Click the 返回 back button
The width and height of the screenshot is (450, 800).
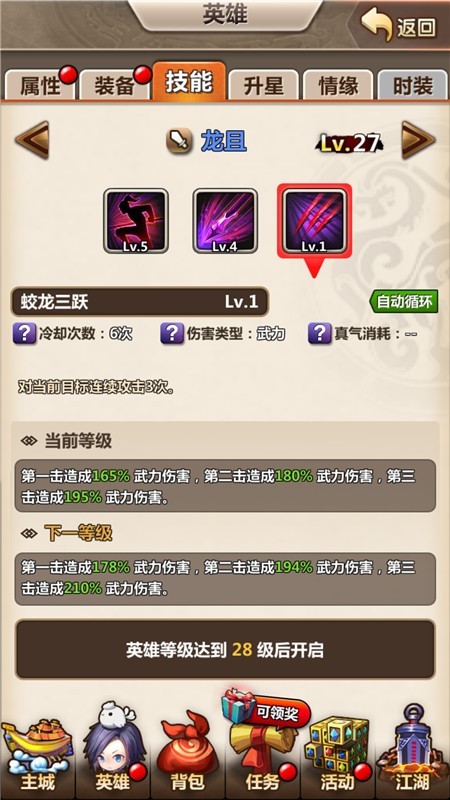tap(399, 27)
